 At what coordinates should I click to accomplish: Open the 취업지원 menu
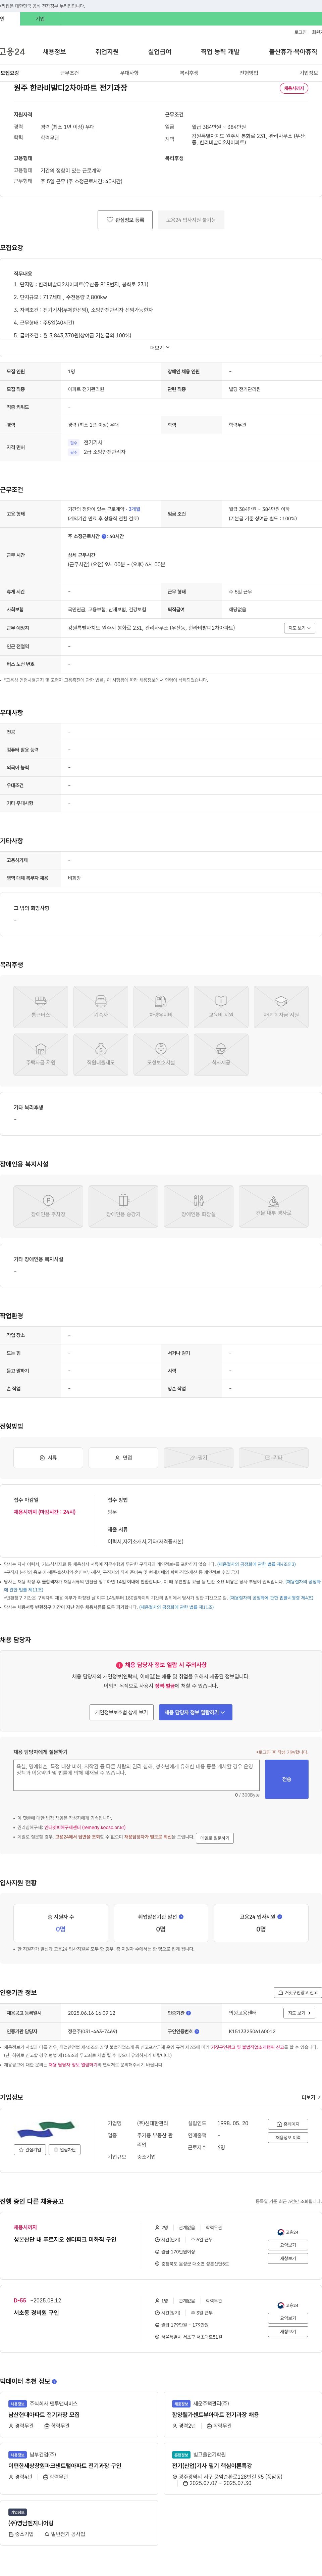click(107, 52)
